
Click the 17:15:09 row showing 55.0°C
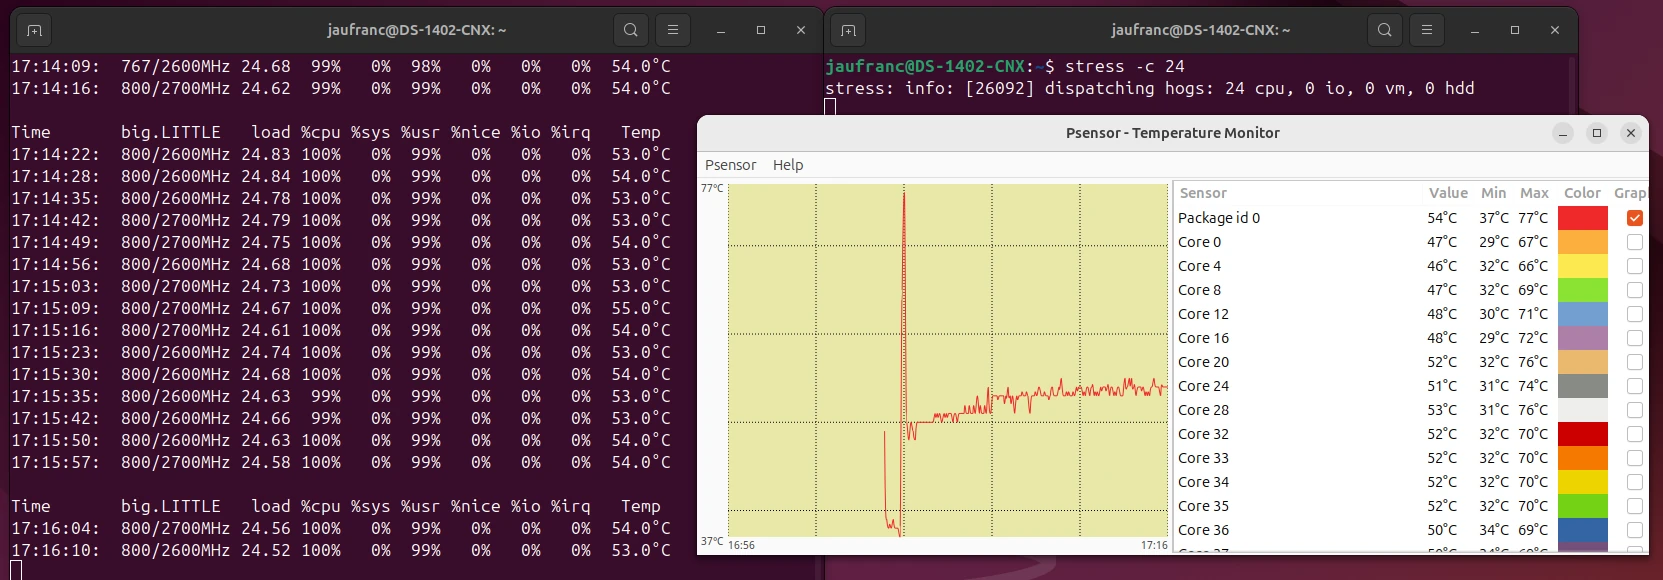[x=341, y=308]
